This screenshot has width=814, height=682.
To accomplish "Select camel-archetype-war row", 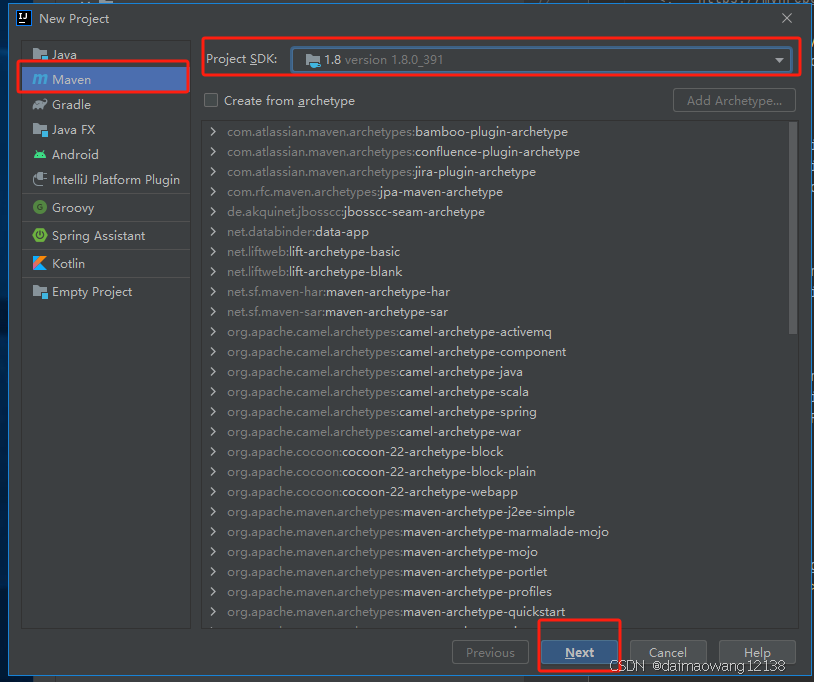I will pos(496,432).
